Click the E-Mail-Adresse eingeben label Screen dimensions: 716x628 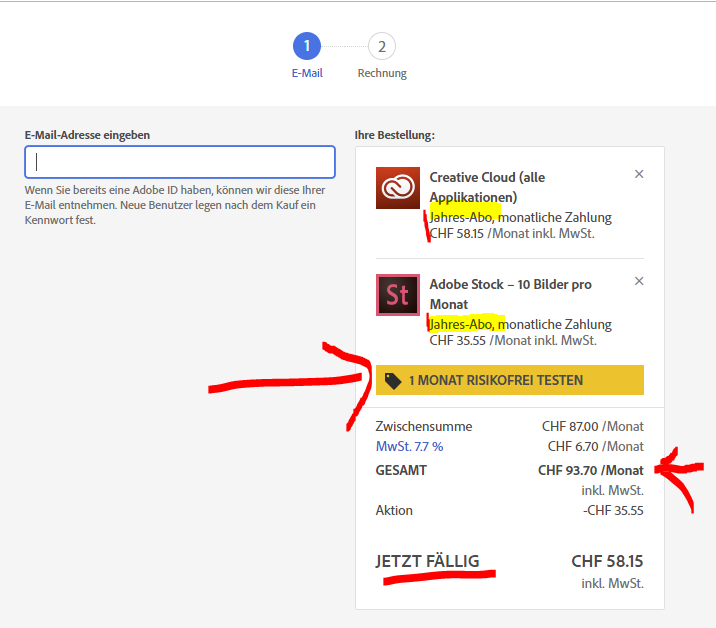[87, 135]
